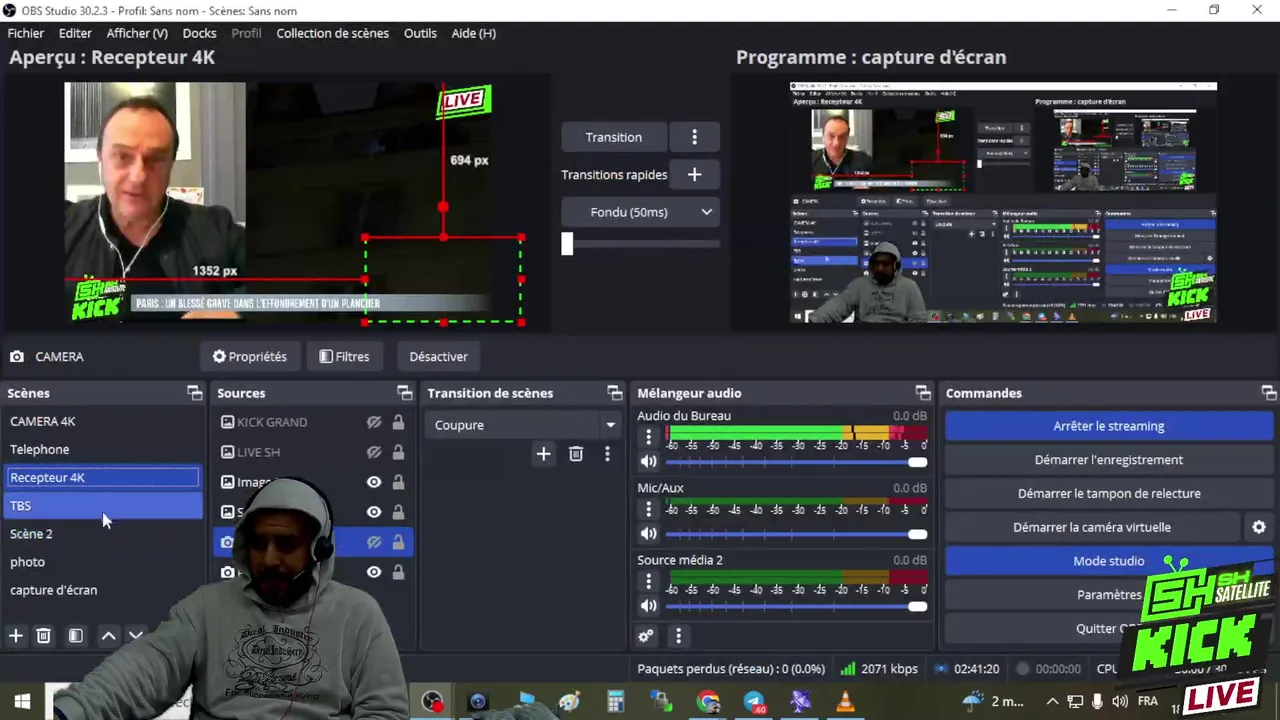
Task: Add a new scene with the plus icon
Action: point(16,636)
